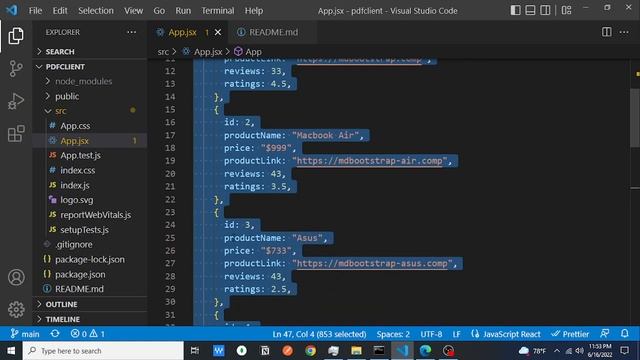Viewport: 640px width, 360px height.
Task: Open Chrome from taskbar
Action: [x=310, y=351]
